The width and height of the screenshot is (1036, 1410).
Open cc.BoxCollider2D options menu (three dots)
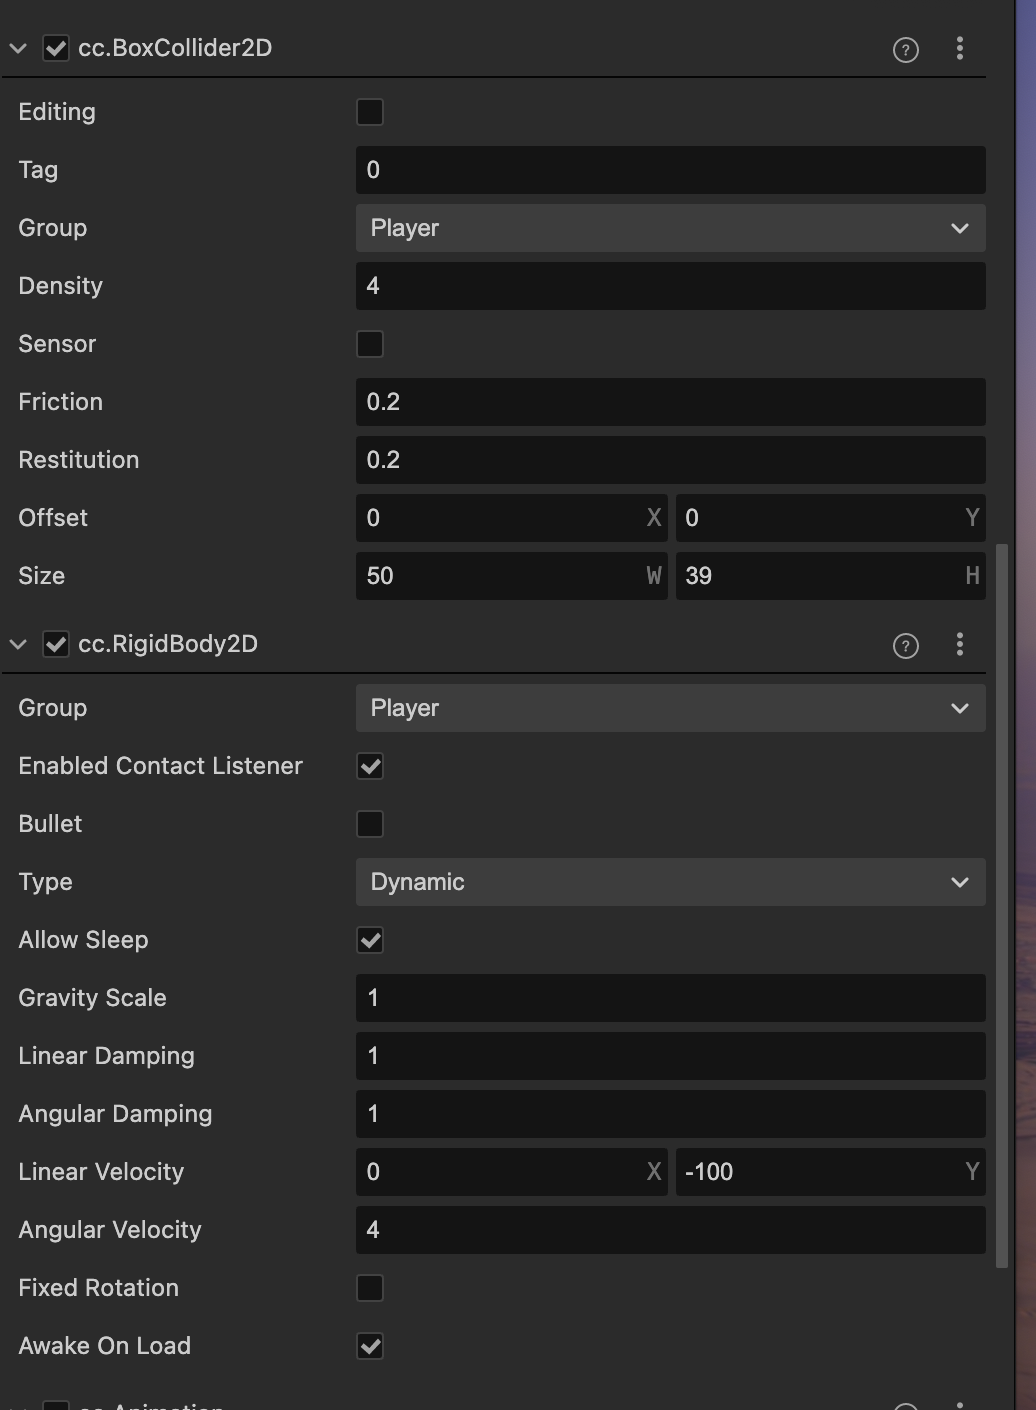click(960, 49)
